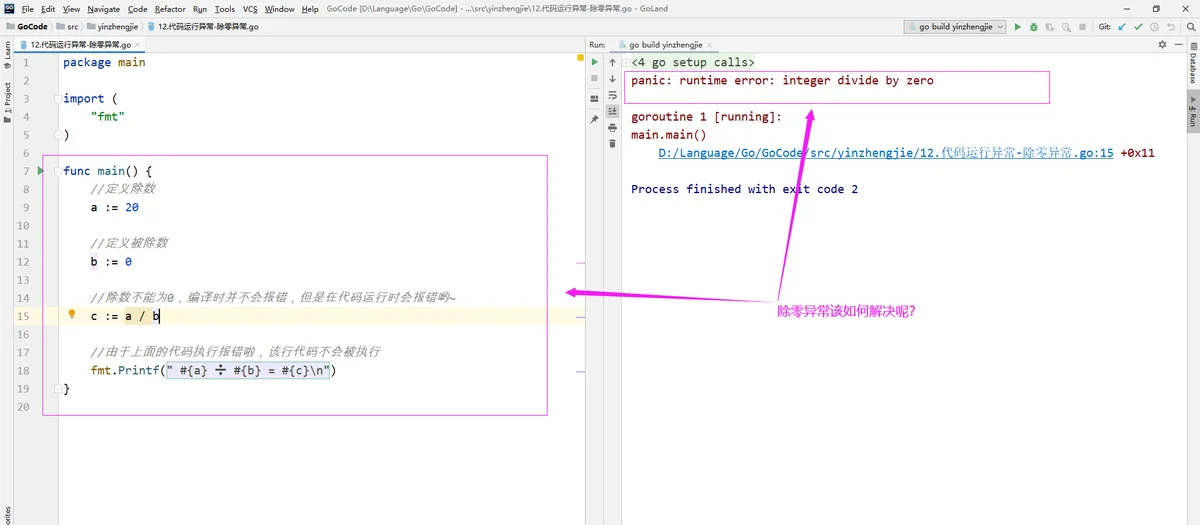Open the Run menu

click(200, 9)
